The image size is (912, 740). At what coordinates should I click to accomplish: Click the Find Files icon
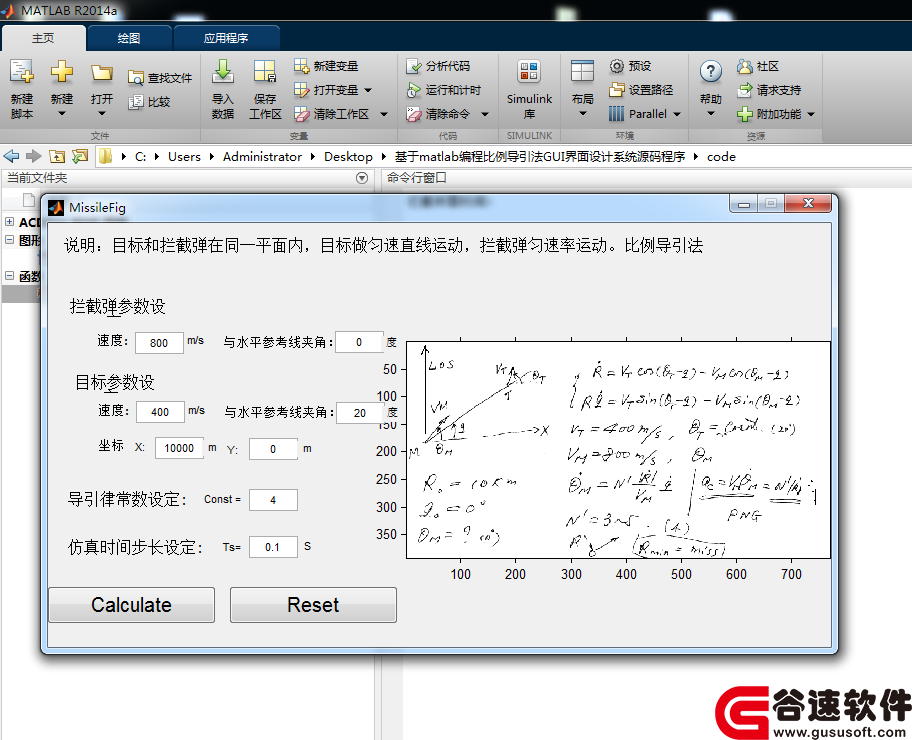point(136,78)
